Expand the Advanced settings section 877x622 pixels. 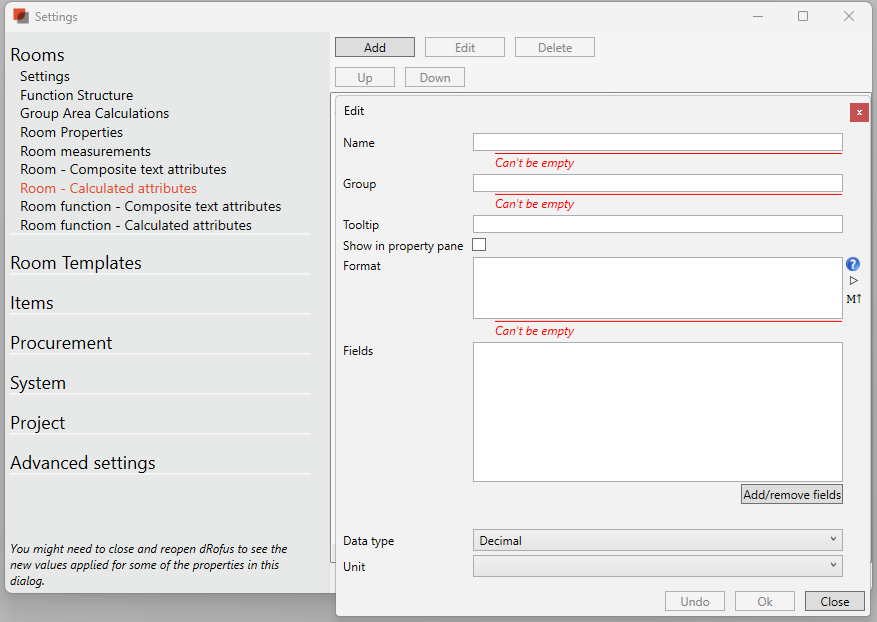[x=83, y=463]
